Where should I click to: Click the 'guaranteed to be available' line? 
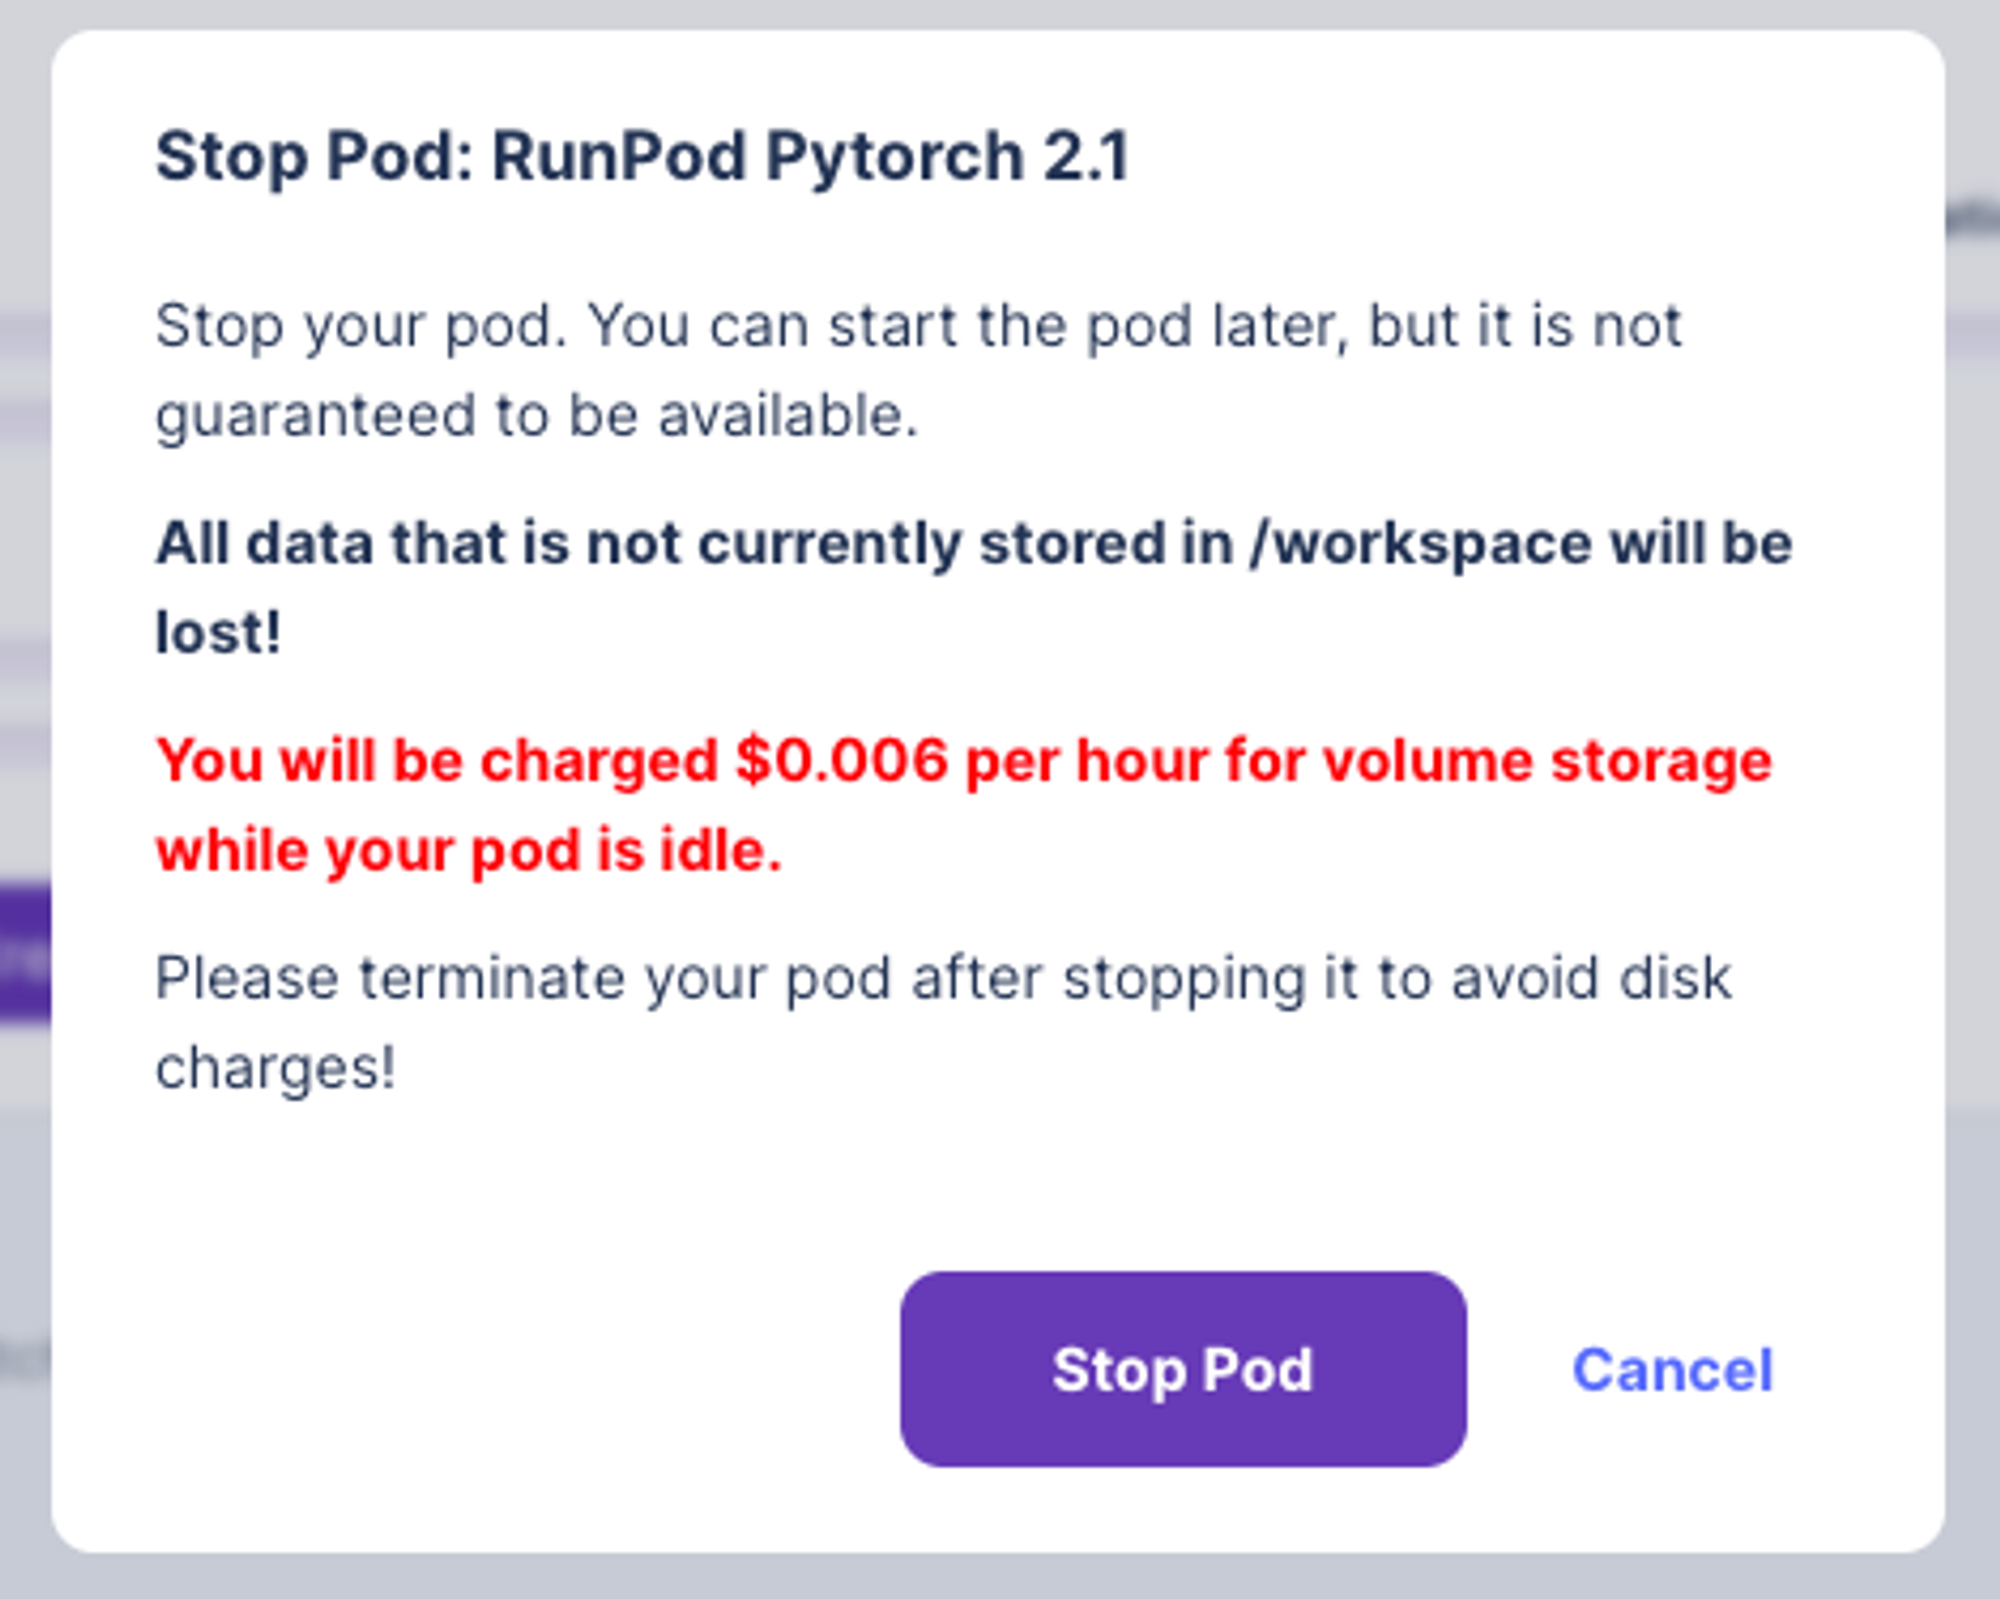(536, 416)
